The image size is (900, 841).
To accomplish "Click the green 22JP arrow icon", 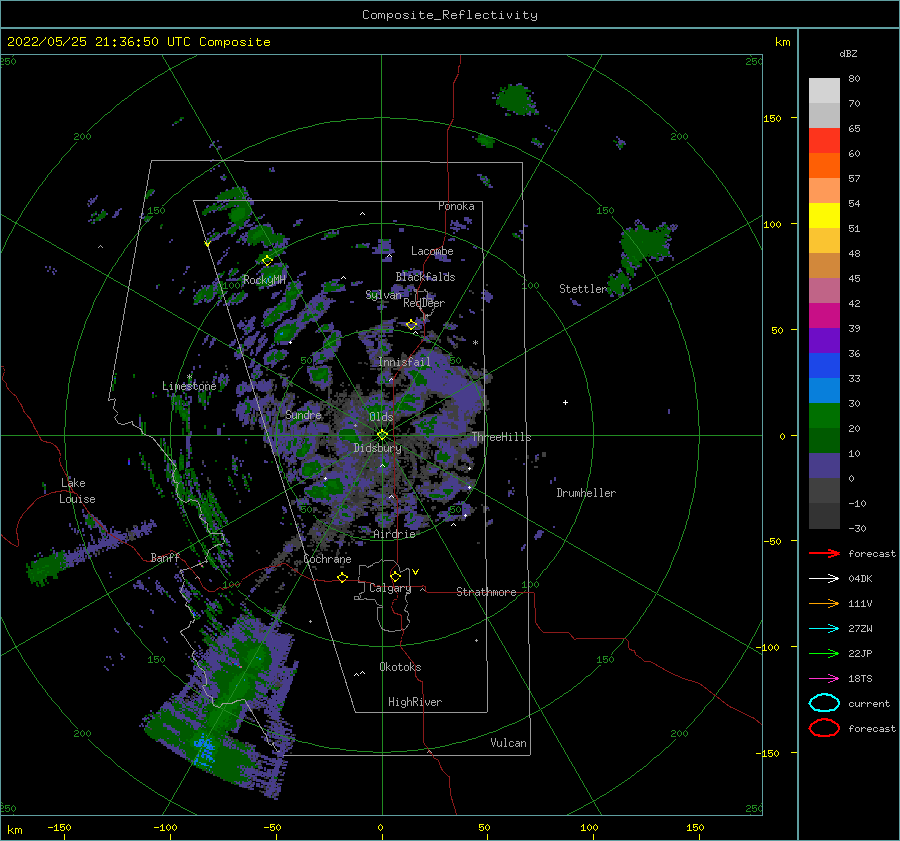I will 824,653.
